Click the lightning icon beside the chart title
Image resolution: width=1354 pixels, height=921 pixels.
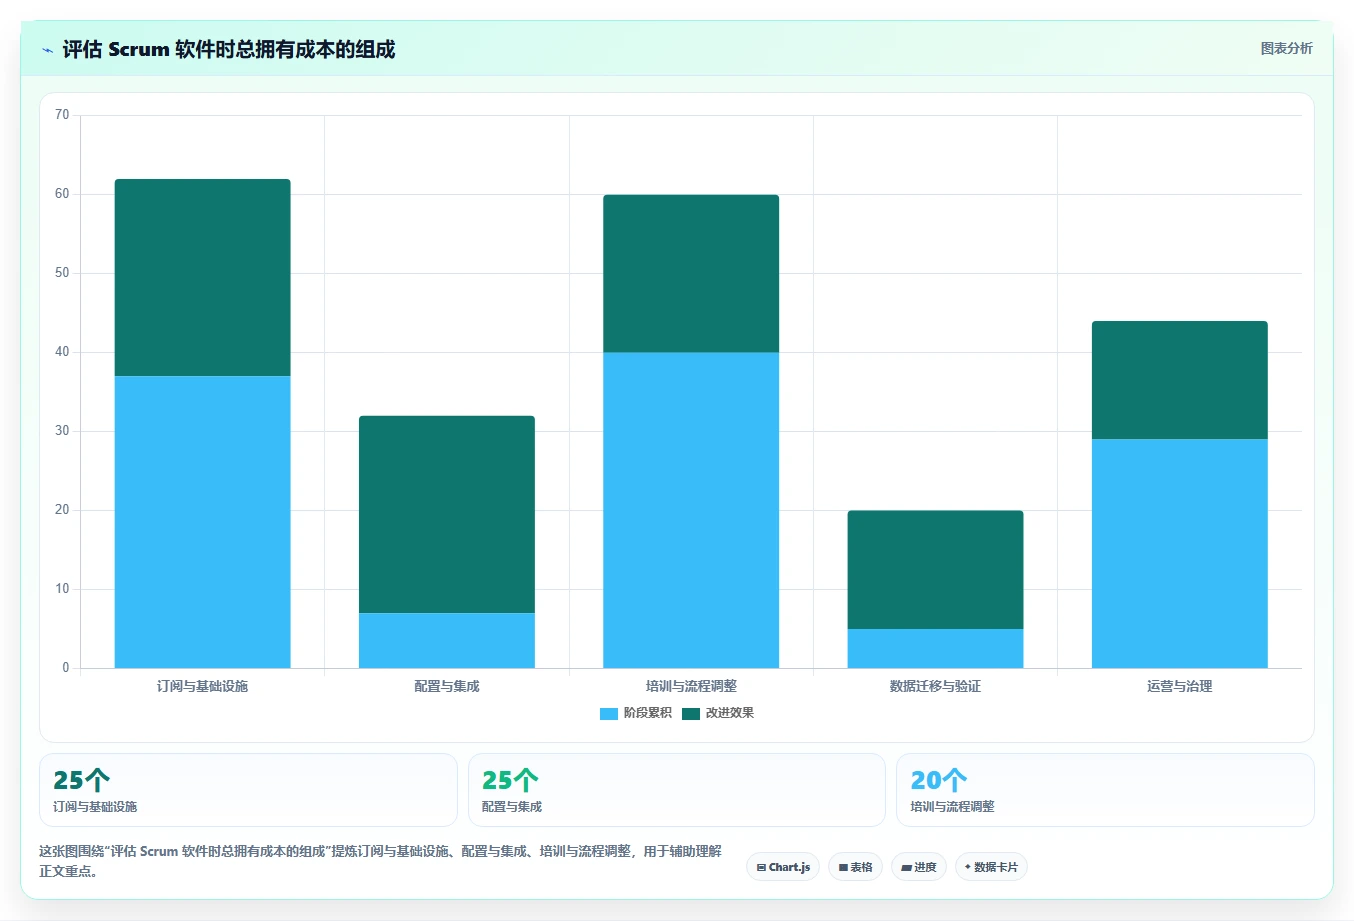[47, 50]
